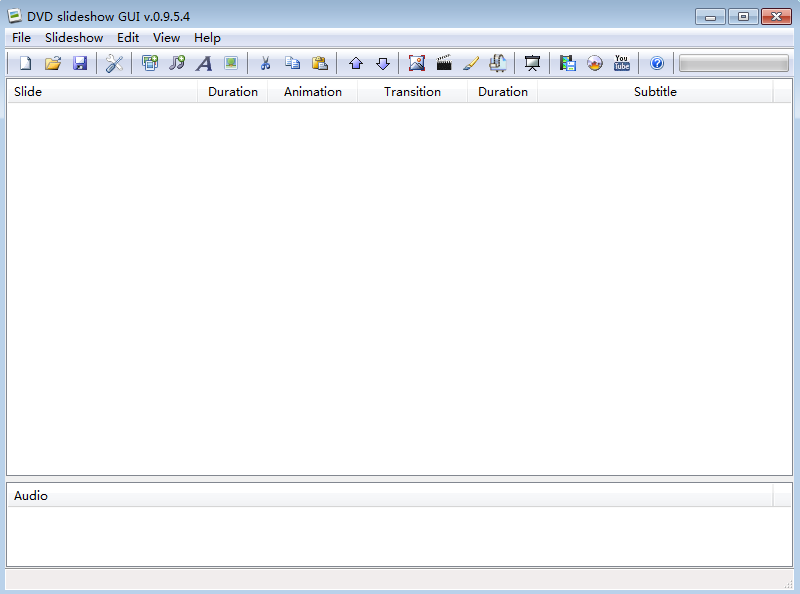Viewport: 800px width, 594px height.
Task: Move slide down with the down arrow
Action: tap(383, 63)
